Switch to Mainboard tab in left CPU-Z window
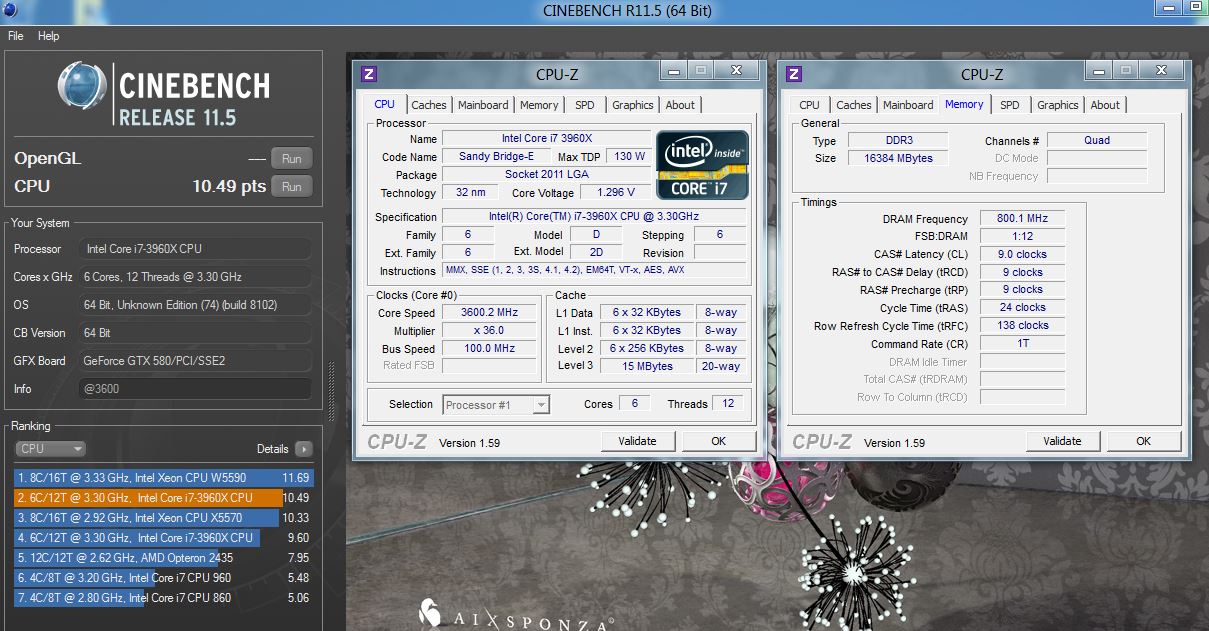The image size is (1209, 631). tap(483, 105)
